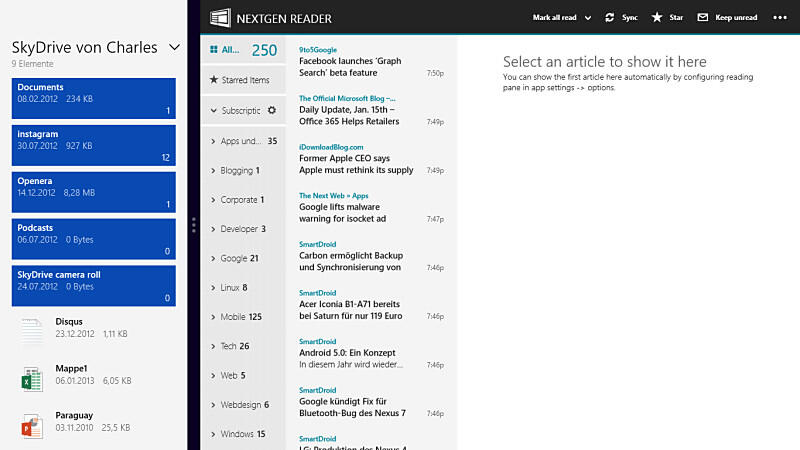The width and height of the screenshot is (800, 450).
Task: Click the Sync icon in the top bar
Action: click(610, 18)
